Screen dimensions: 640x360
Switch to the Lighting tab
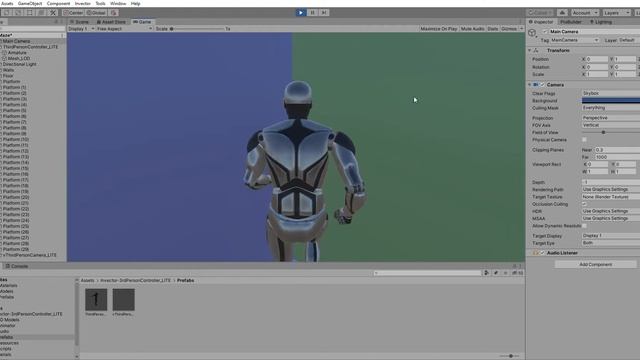point(601,22)
